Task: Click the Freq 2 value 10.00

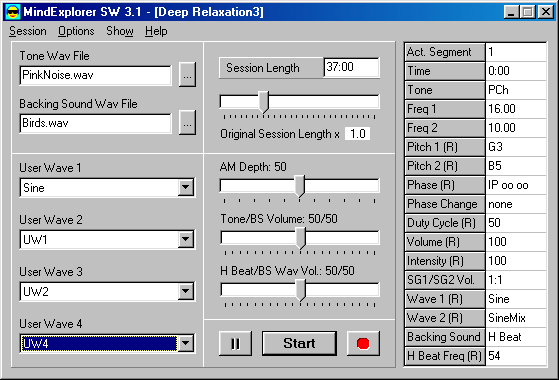Action: point(516,128)
